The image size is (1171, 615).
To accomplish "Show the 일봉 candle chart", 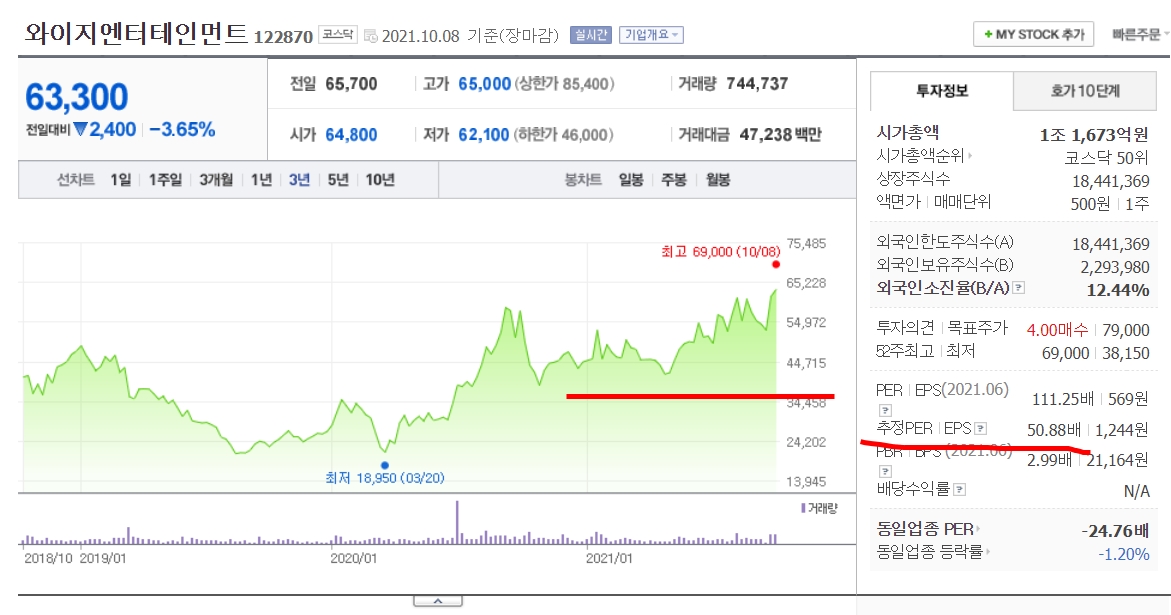I will [x=631, y=180].
